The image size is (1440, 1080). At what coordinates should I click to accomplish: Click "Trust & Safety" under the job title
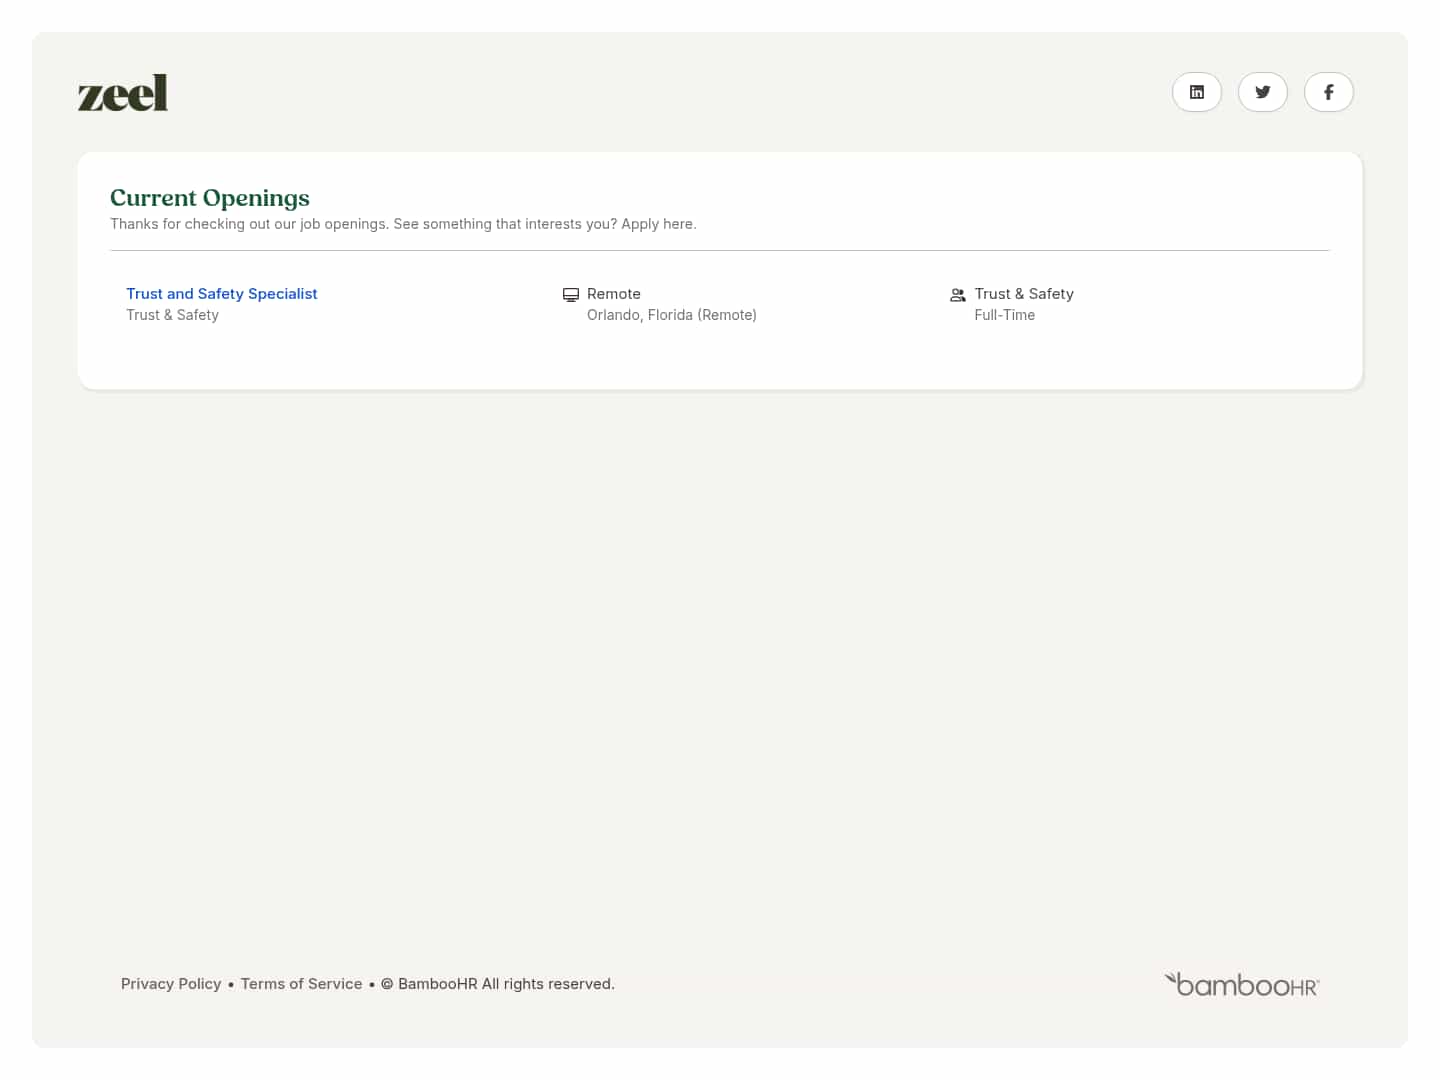[172, 315]
